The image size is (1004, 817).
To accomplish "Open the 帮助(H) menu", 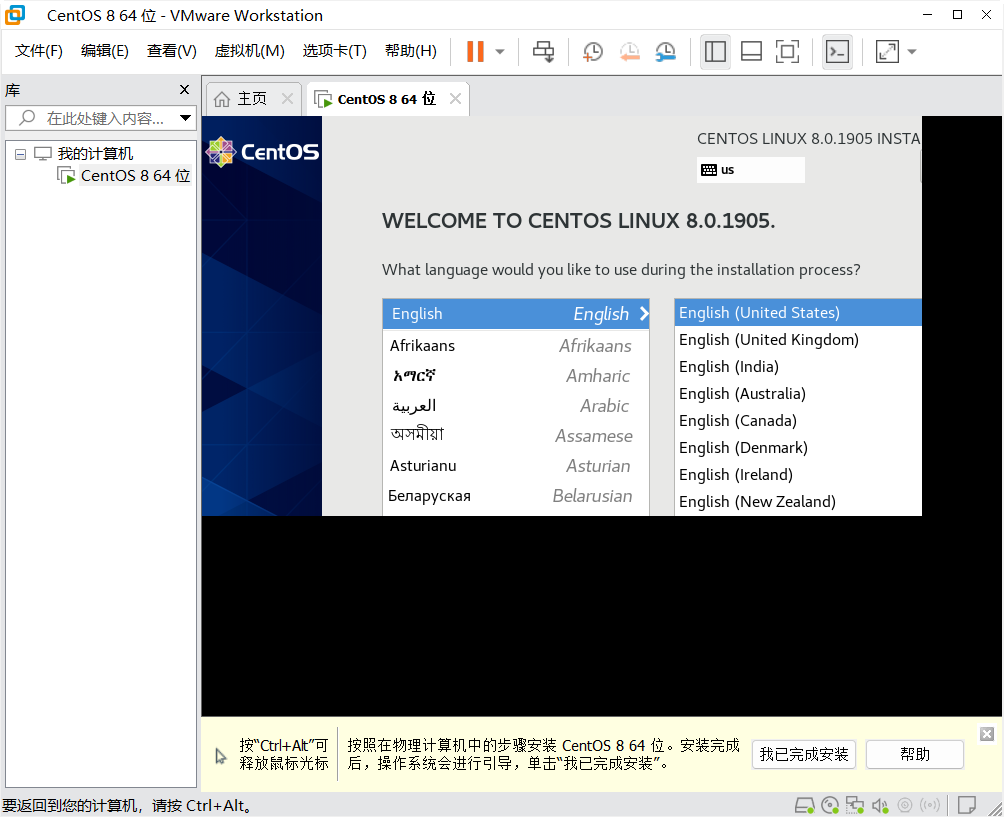I will point(410,51).
